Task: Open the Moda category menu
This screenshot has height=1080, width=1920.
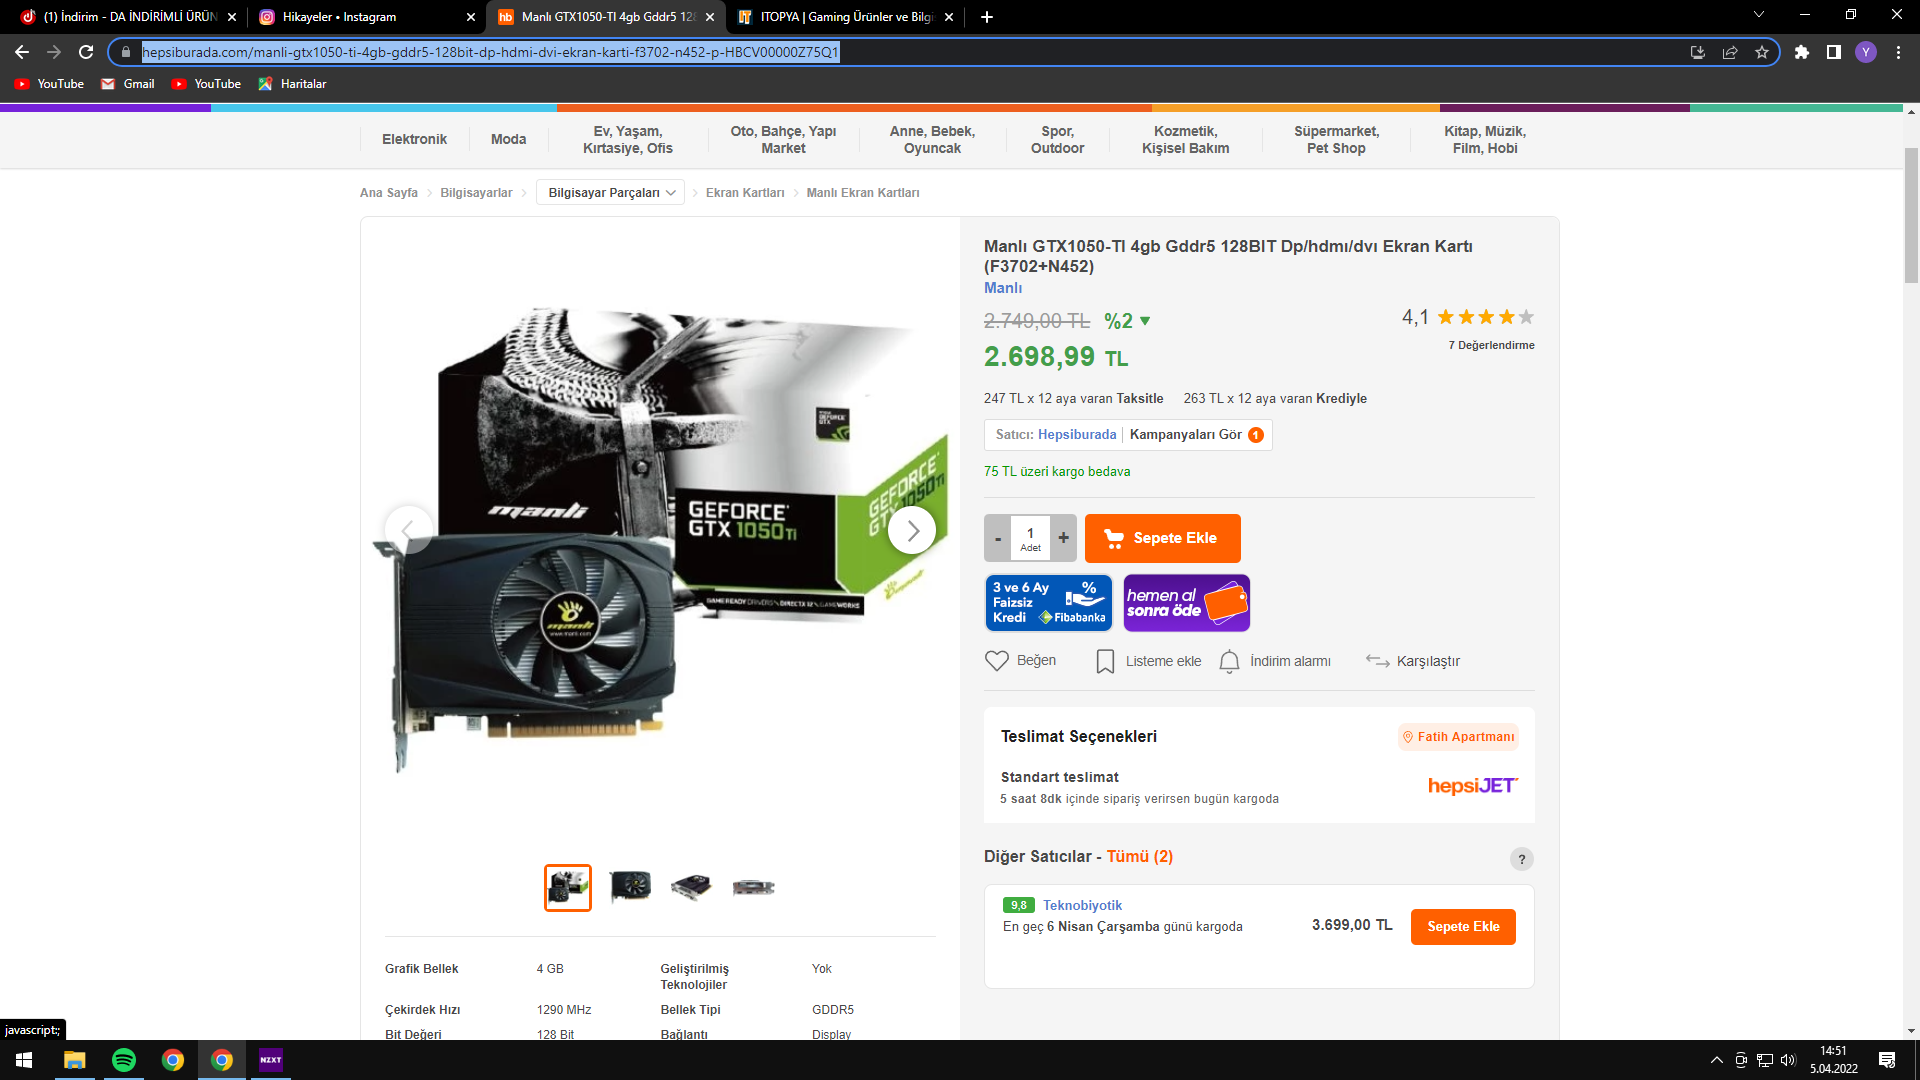Action: [x=508, y=139]
